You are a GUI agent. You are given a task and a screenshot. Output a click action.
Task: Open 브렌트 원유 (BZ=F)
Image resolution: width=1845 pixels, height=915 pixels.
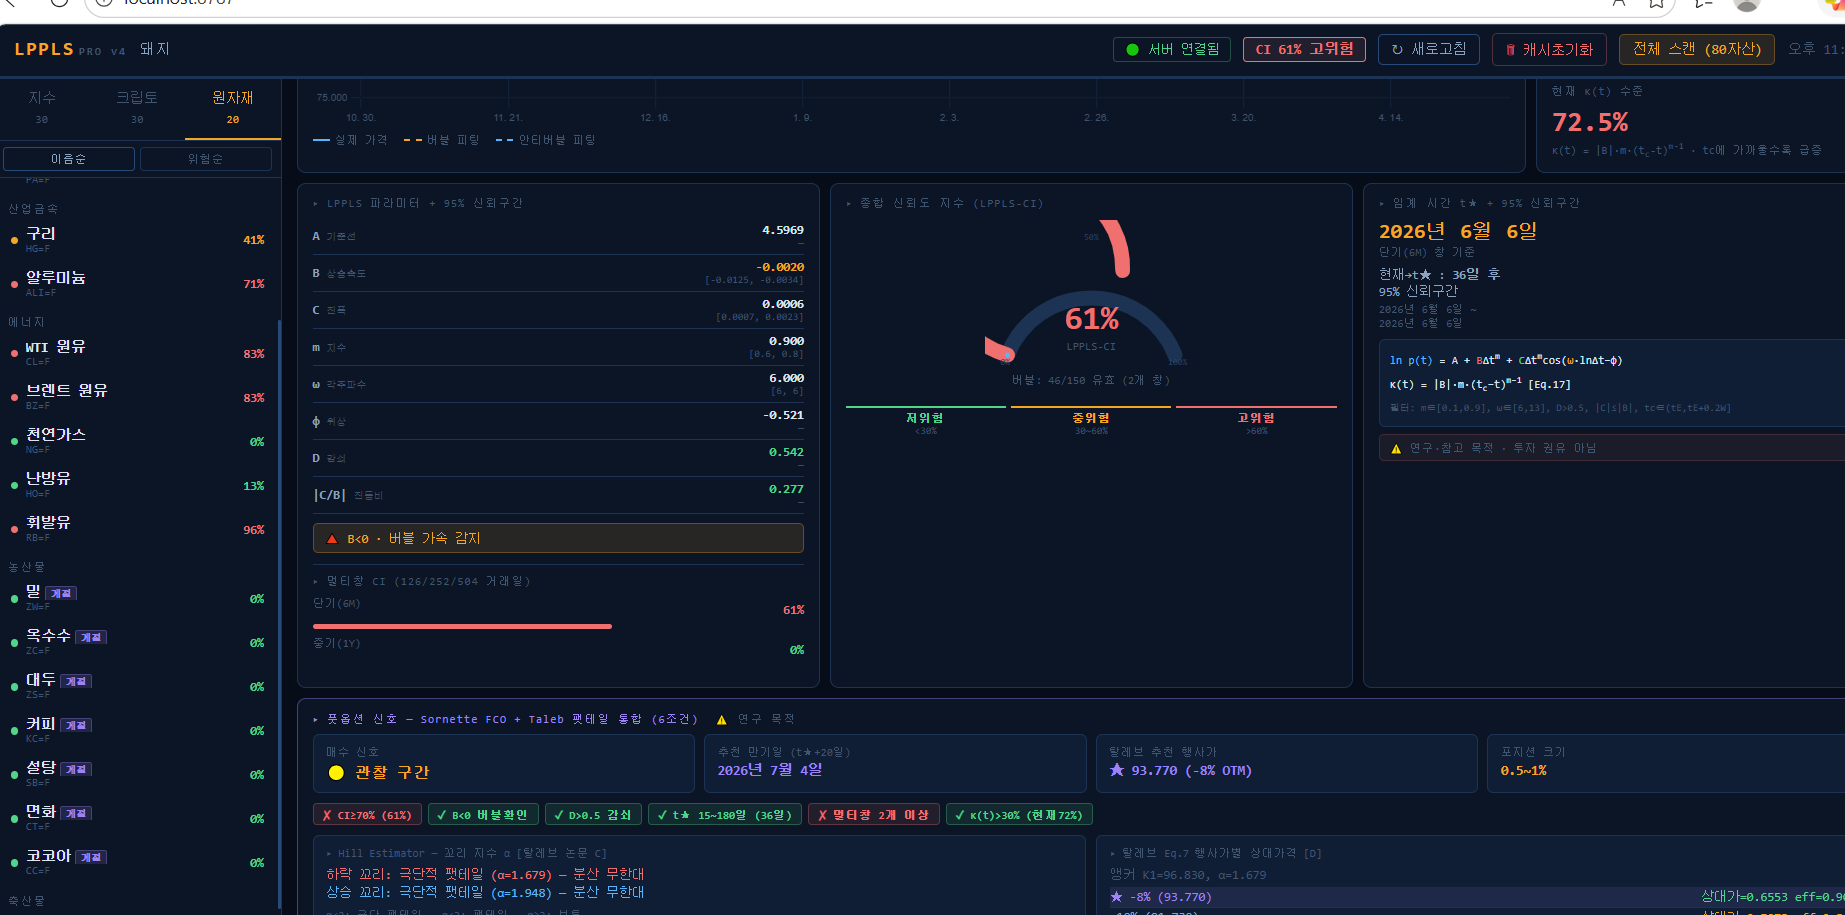click(139, 396)
